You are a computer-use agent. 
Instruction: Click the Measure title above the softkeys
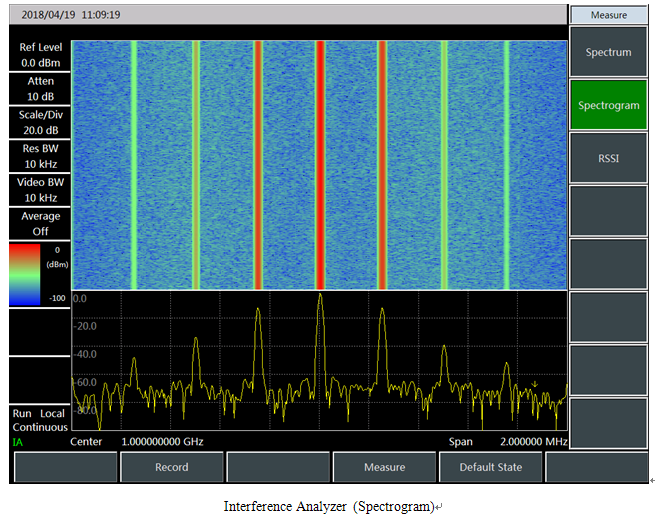click(x=608, y=15)
